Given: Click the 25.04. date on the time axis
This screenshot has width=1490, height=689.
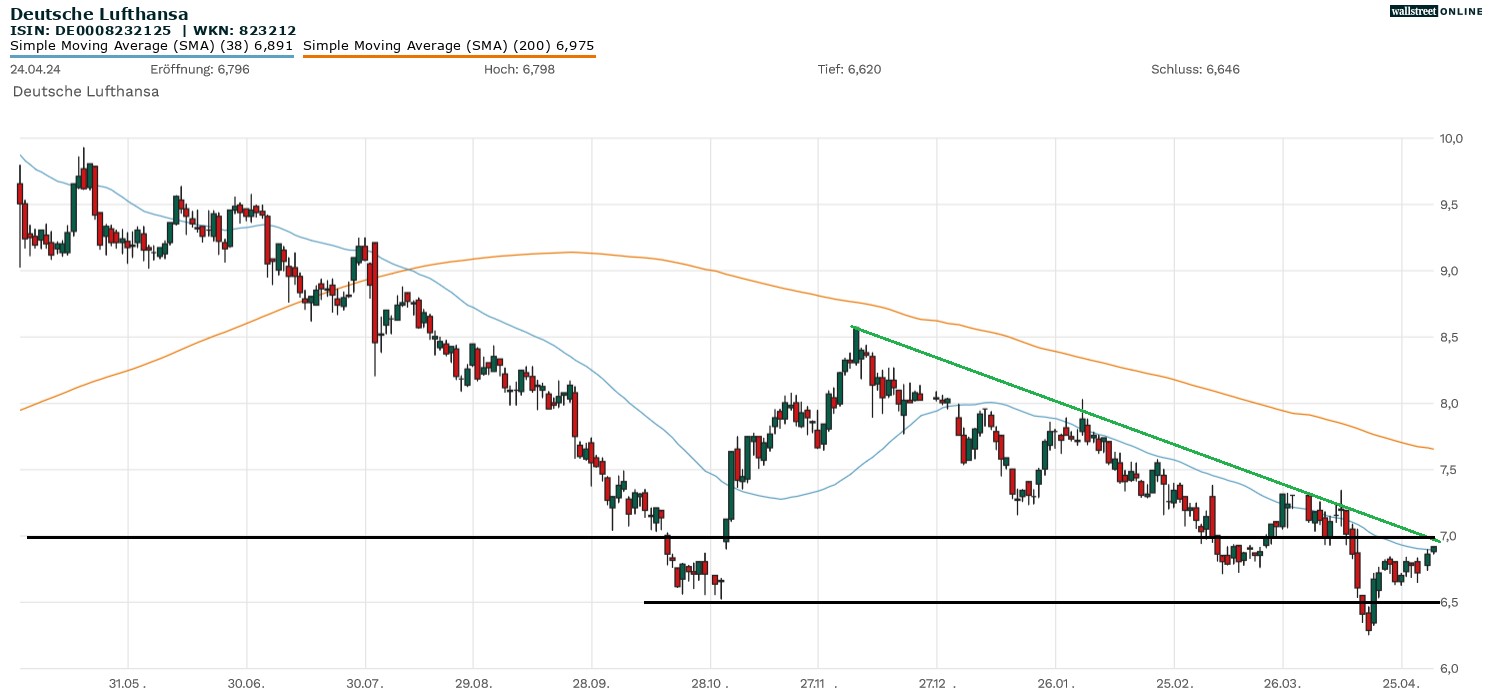Looking at the screenshot, I should 1402,683.
